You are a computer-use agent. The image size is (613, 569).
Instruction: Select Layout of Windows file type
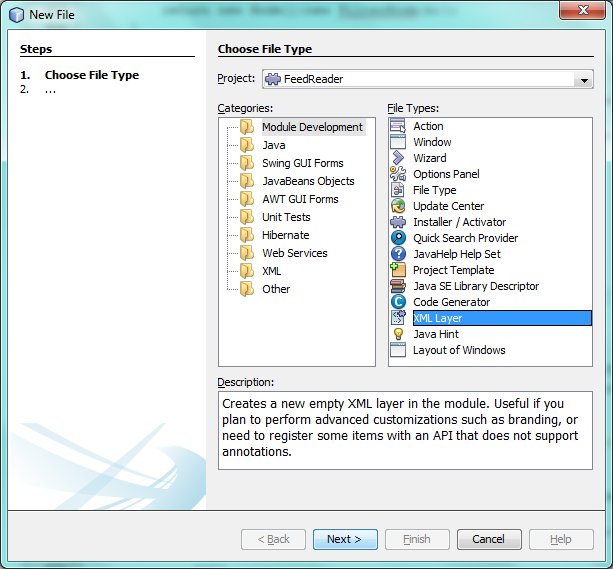point(459,350)
